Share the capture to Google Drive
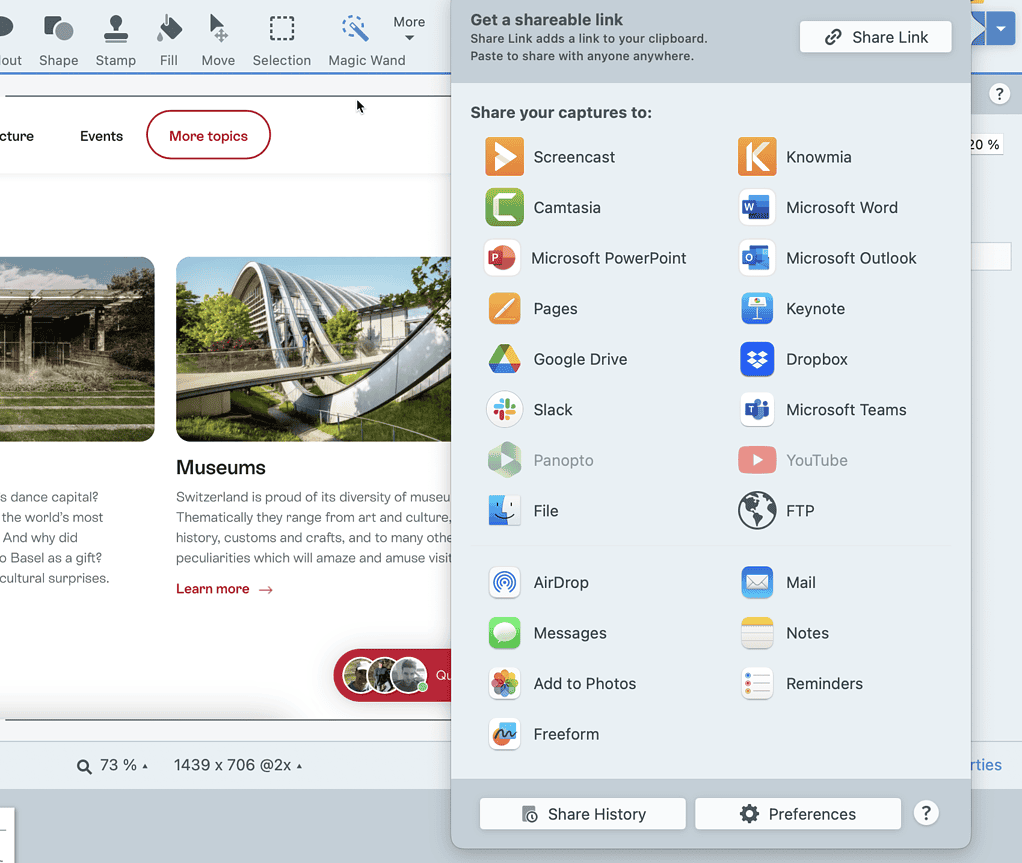This screenshot has width=1022, height=863. [x=582, y=359]
